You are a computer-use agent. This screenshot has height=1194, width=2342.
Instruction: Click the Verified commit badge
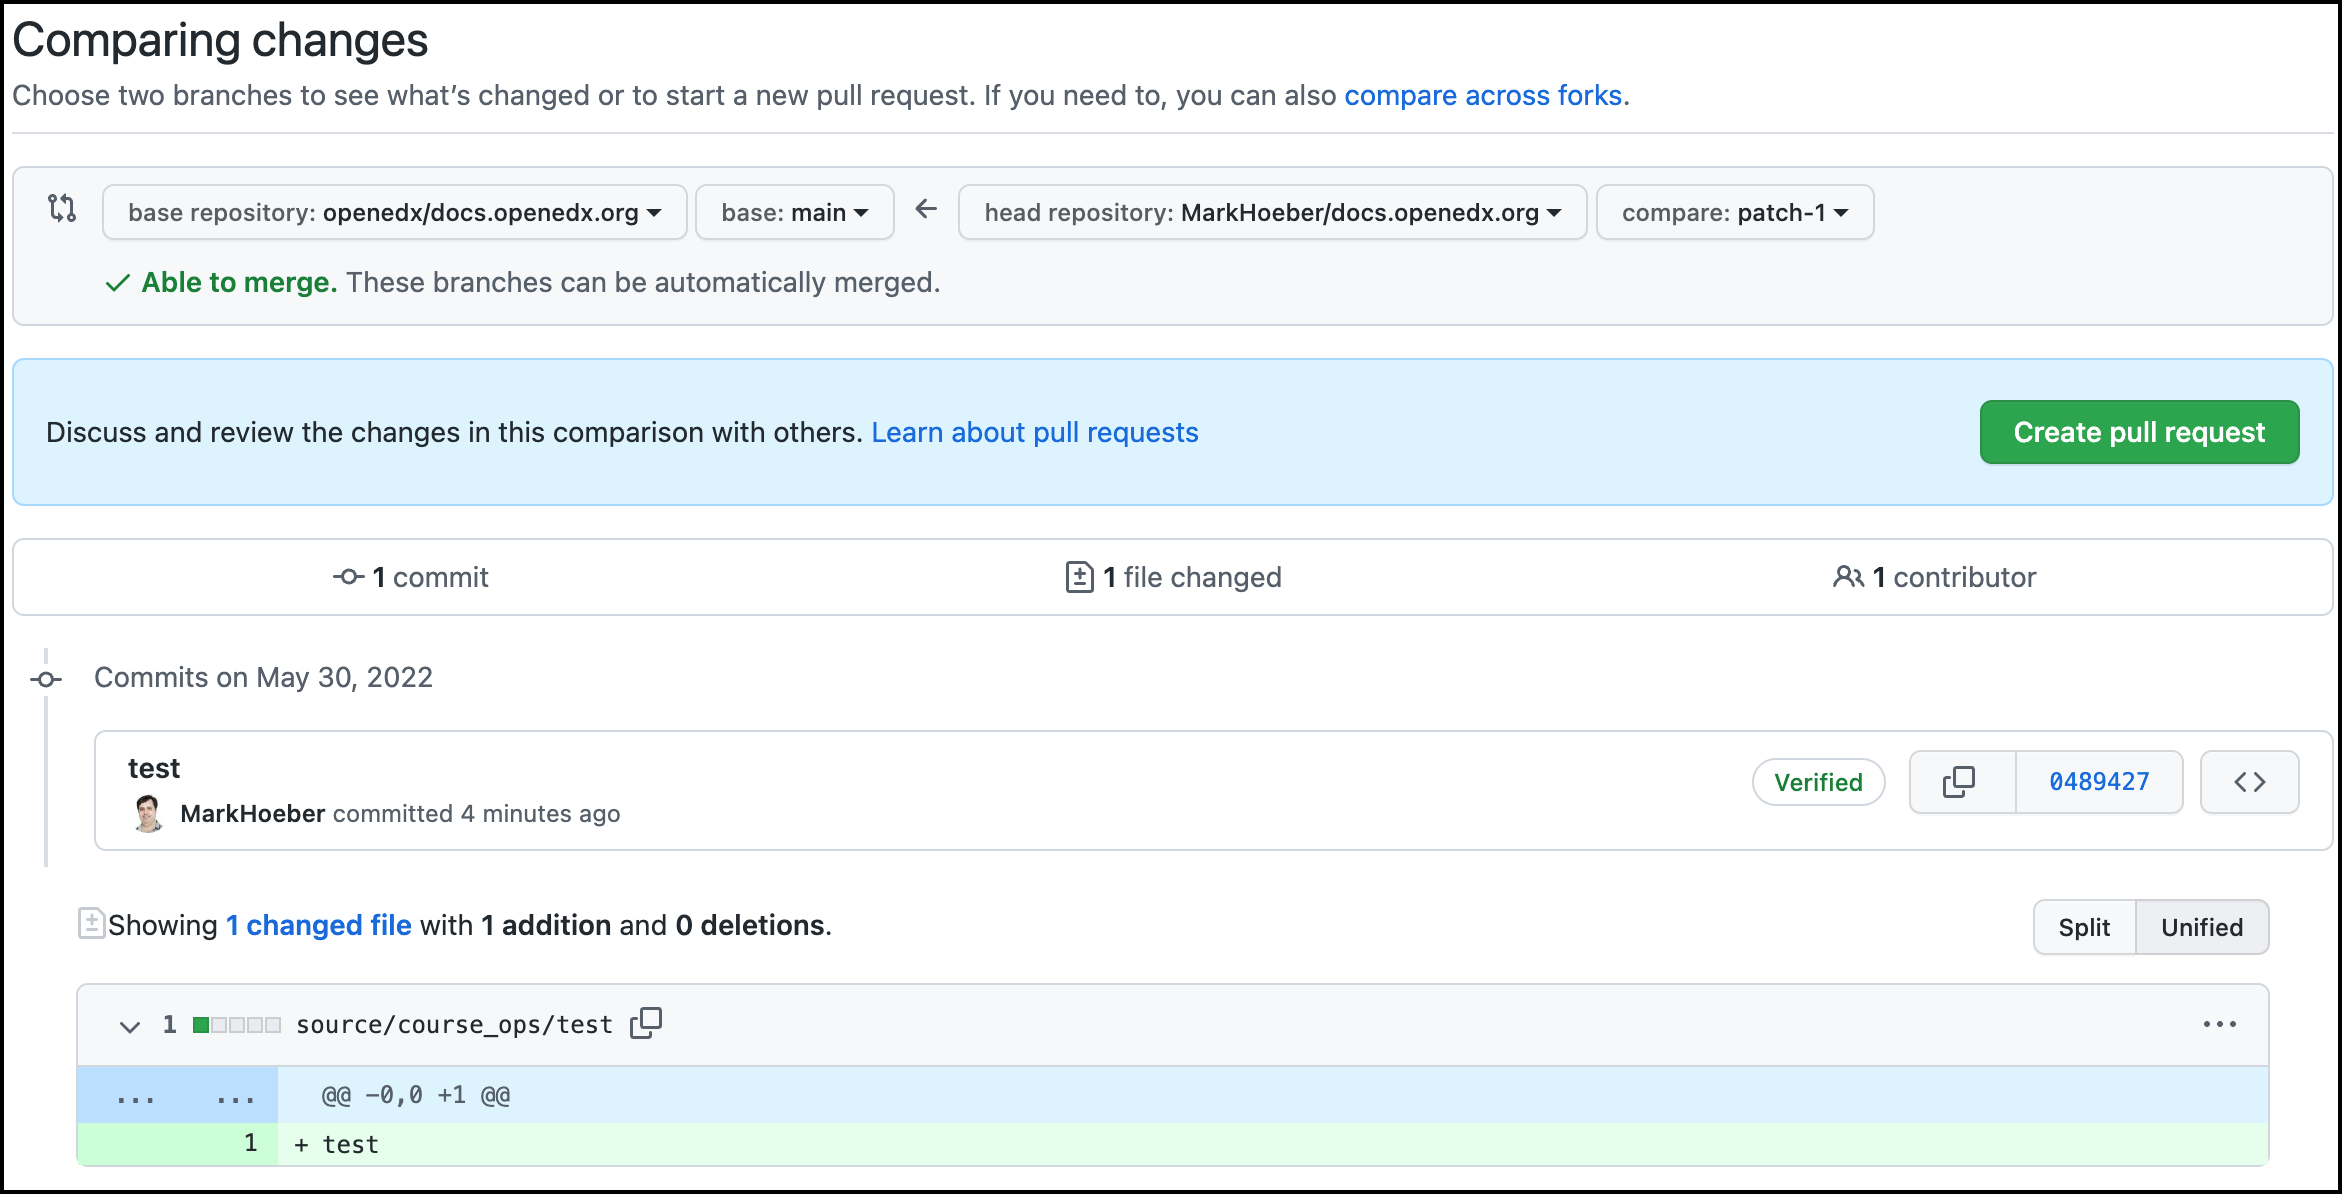click(1817, 782)
